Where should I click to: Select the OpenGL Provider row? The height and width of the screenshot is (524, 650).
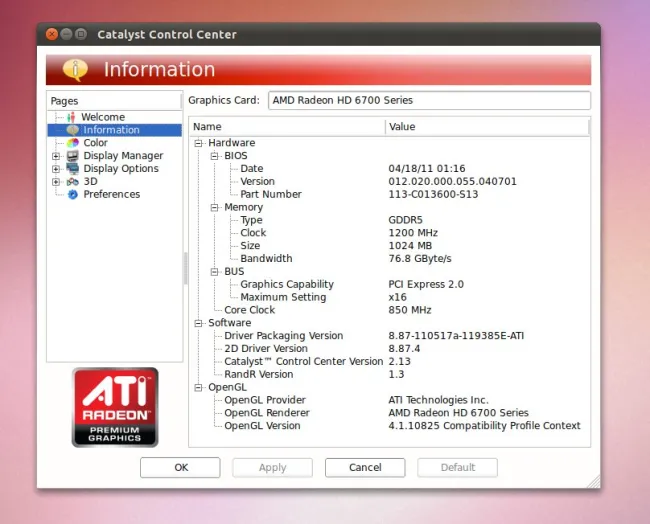click(390, 400)
